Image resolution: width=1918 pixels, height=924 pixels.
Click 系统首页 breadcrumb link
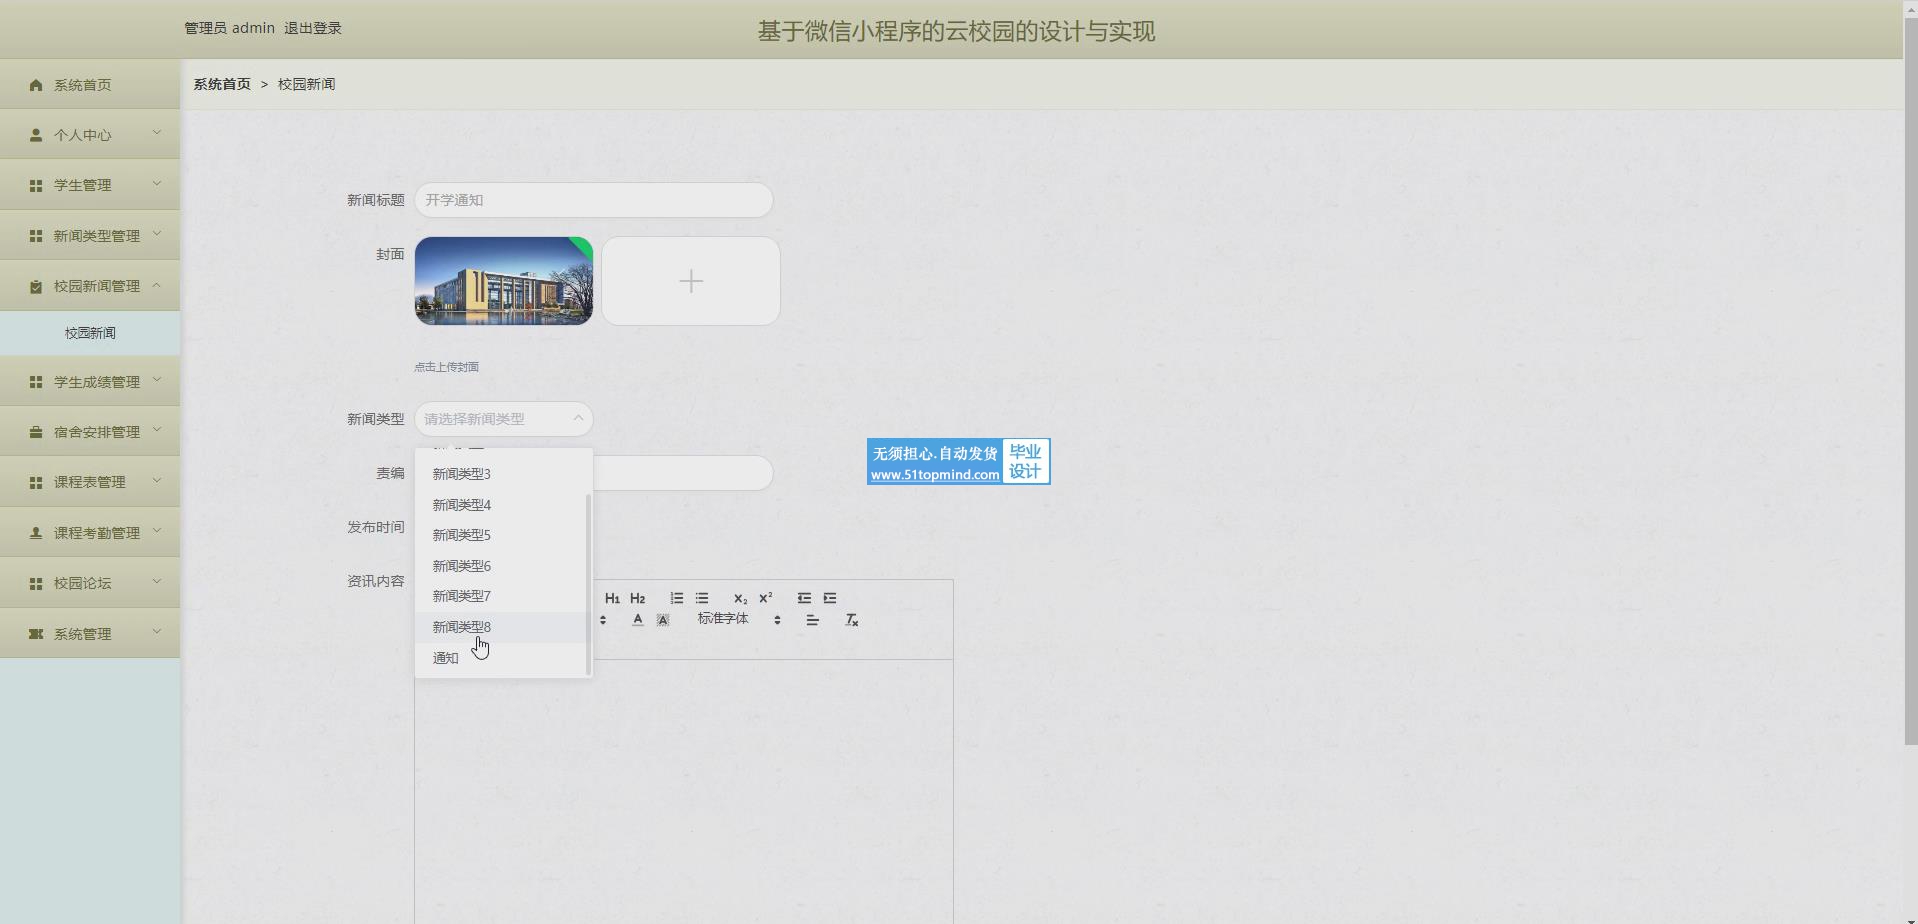click(x=222, y=84)
